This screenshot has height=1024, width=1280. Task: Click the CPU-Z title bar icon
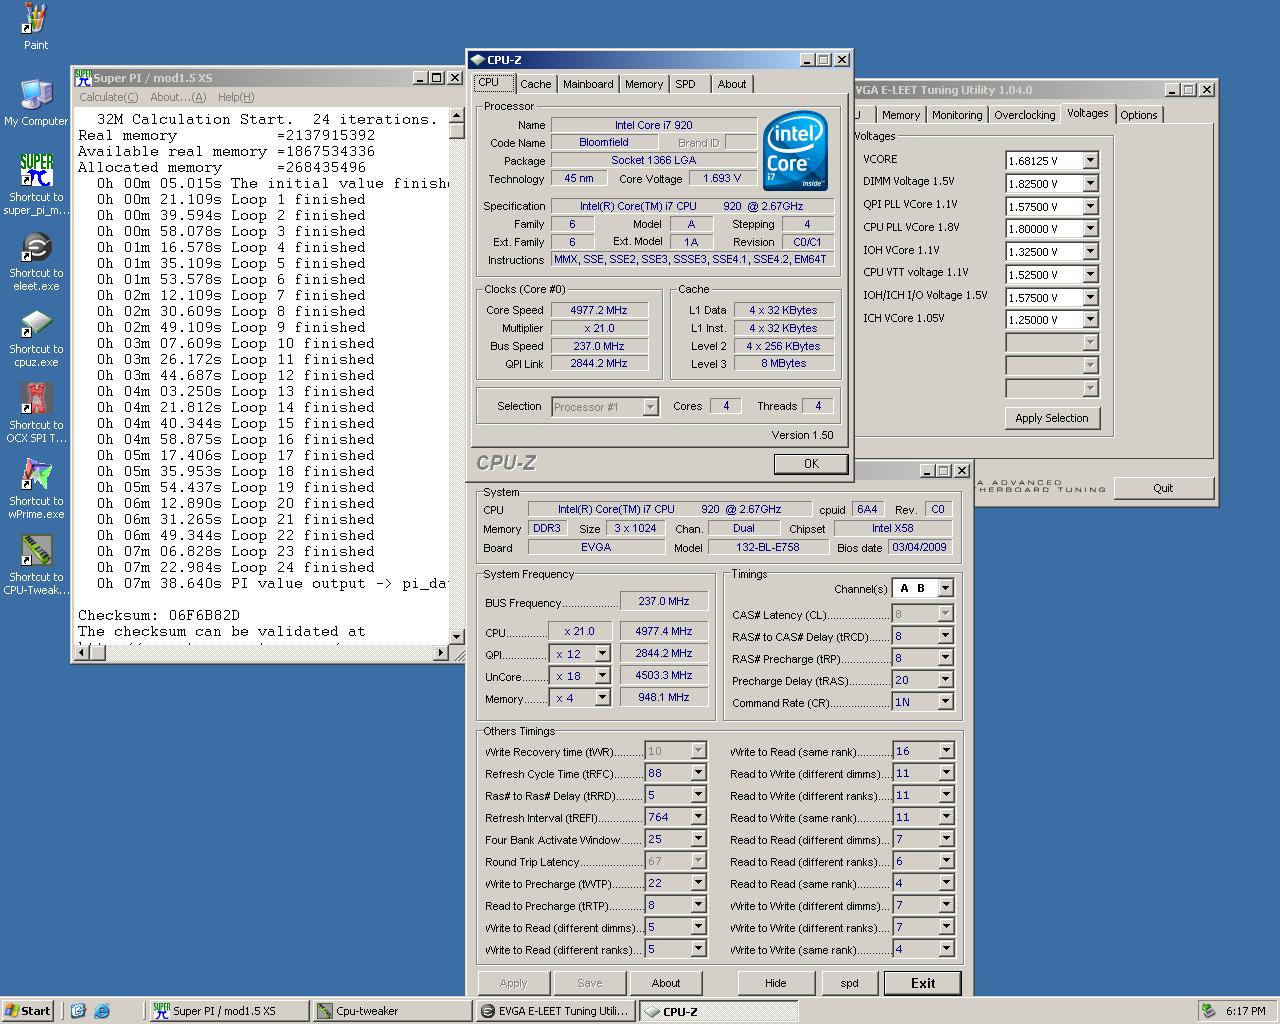pyautogui.click(x=478, y=60)
